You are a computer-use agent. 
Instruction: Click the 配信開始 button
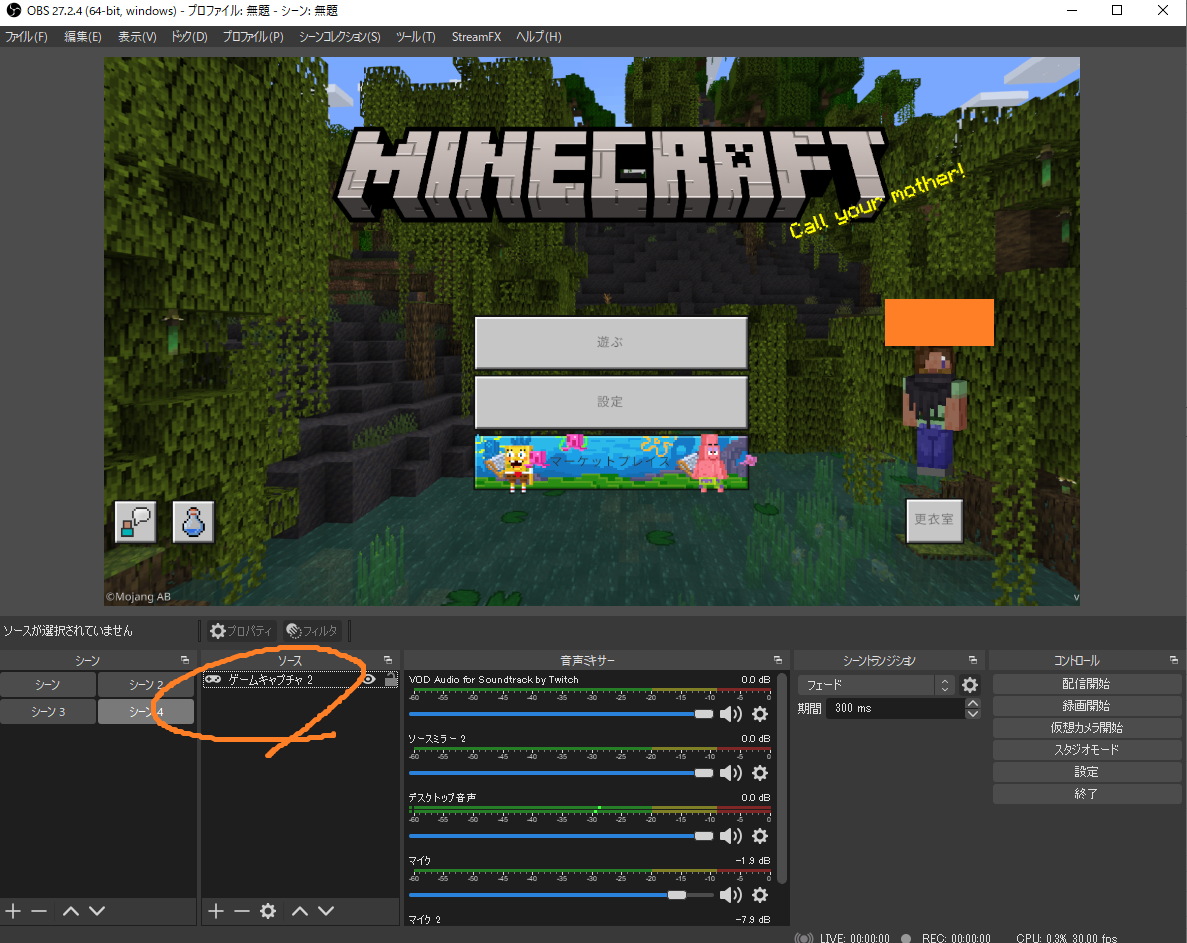(1086, 684)
